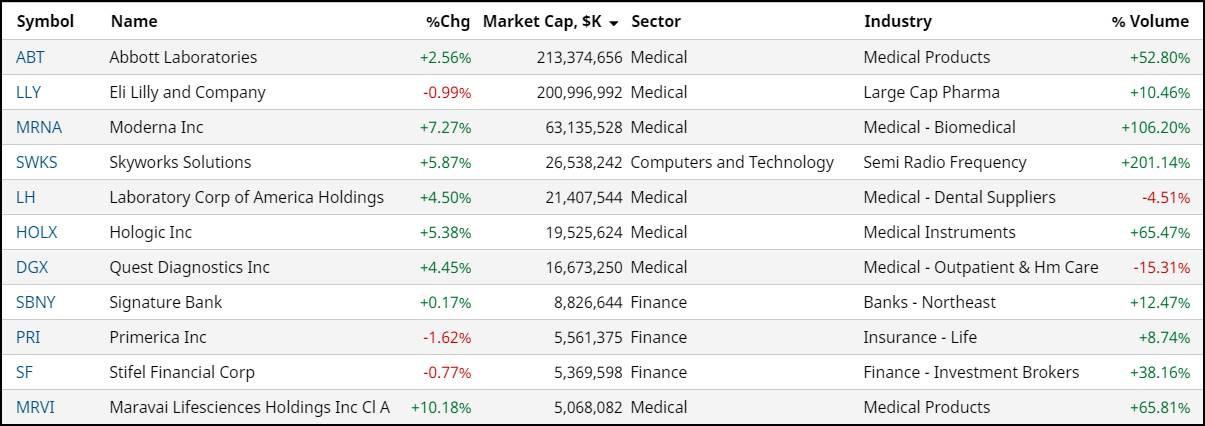This screenshot has height=426, width=1205.
Task: Open the ABT ticker symbol link
Action: click(x=30, y=57)
